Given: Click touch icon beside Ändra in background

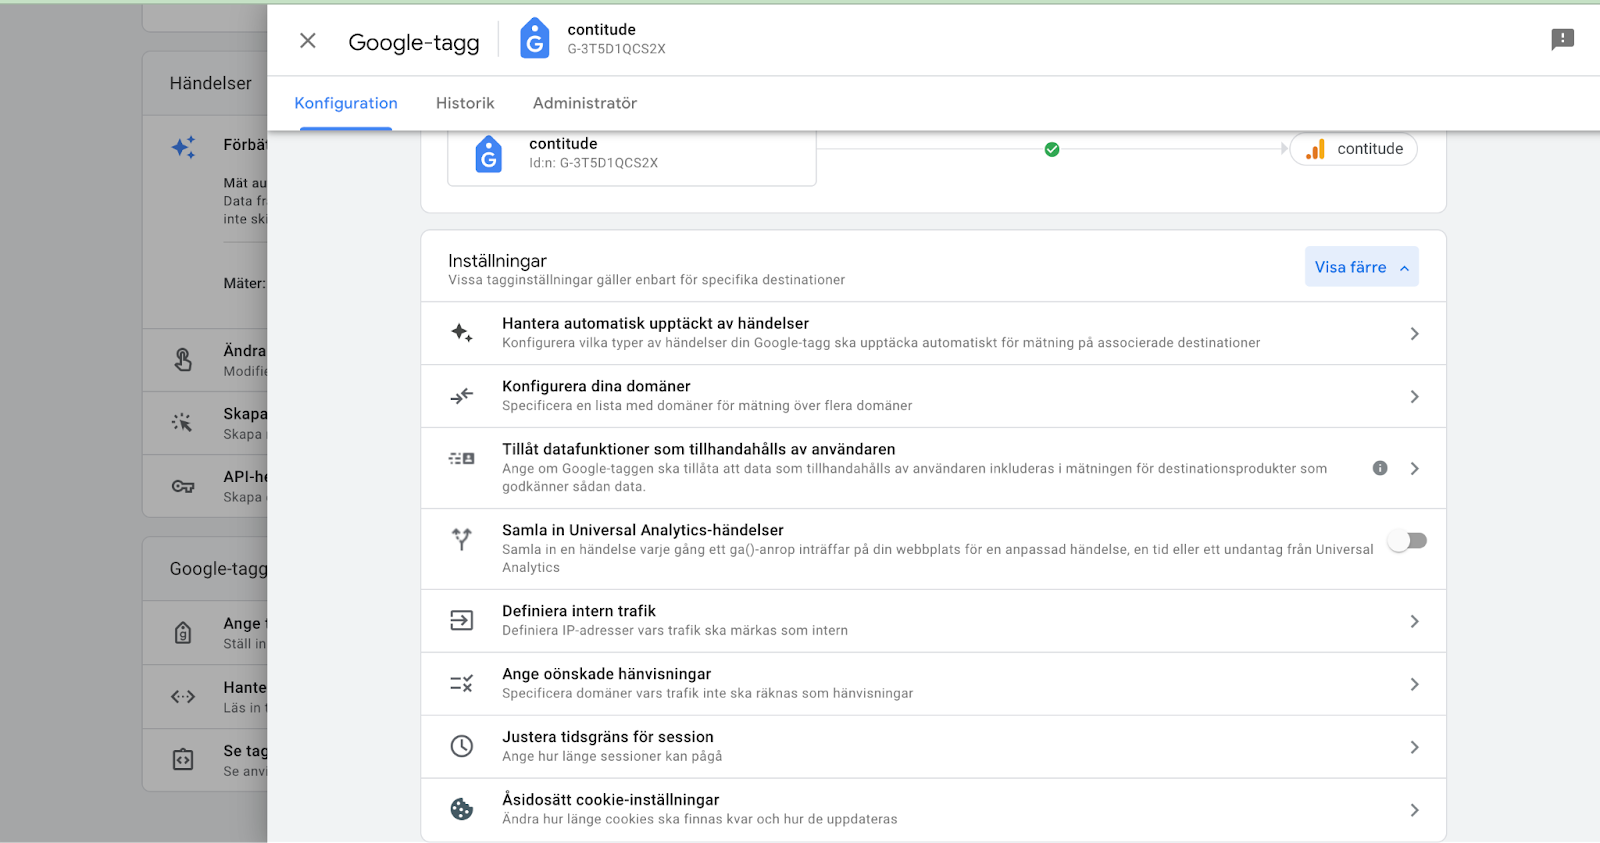Looking at the screenshot, I should tap(183, 360).
